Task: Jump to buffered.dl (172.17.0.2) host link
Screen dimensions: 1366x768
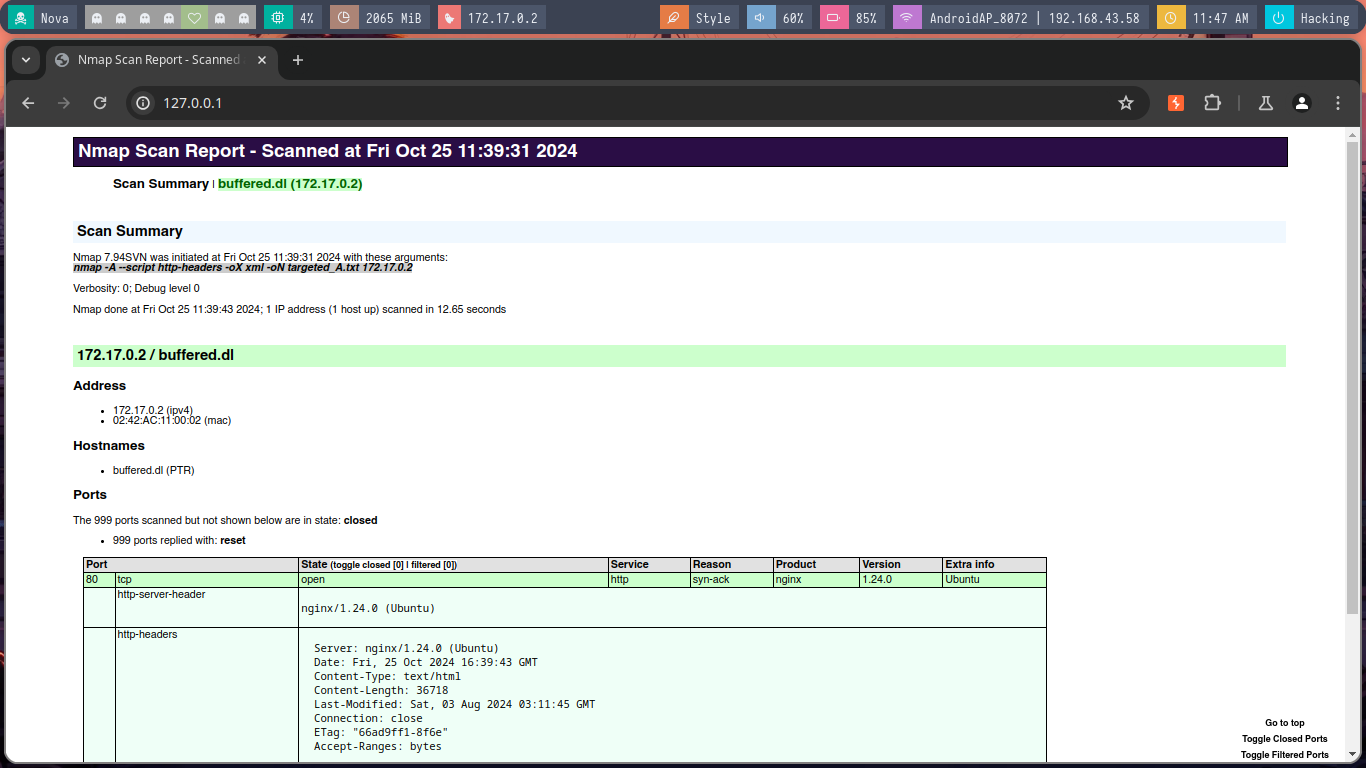Action: pos(290,184)
